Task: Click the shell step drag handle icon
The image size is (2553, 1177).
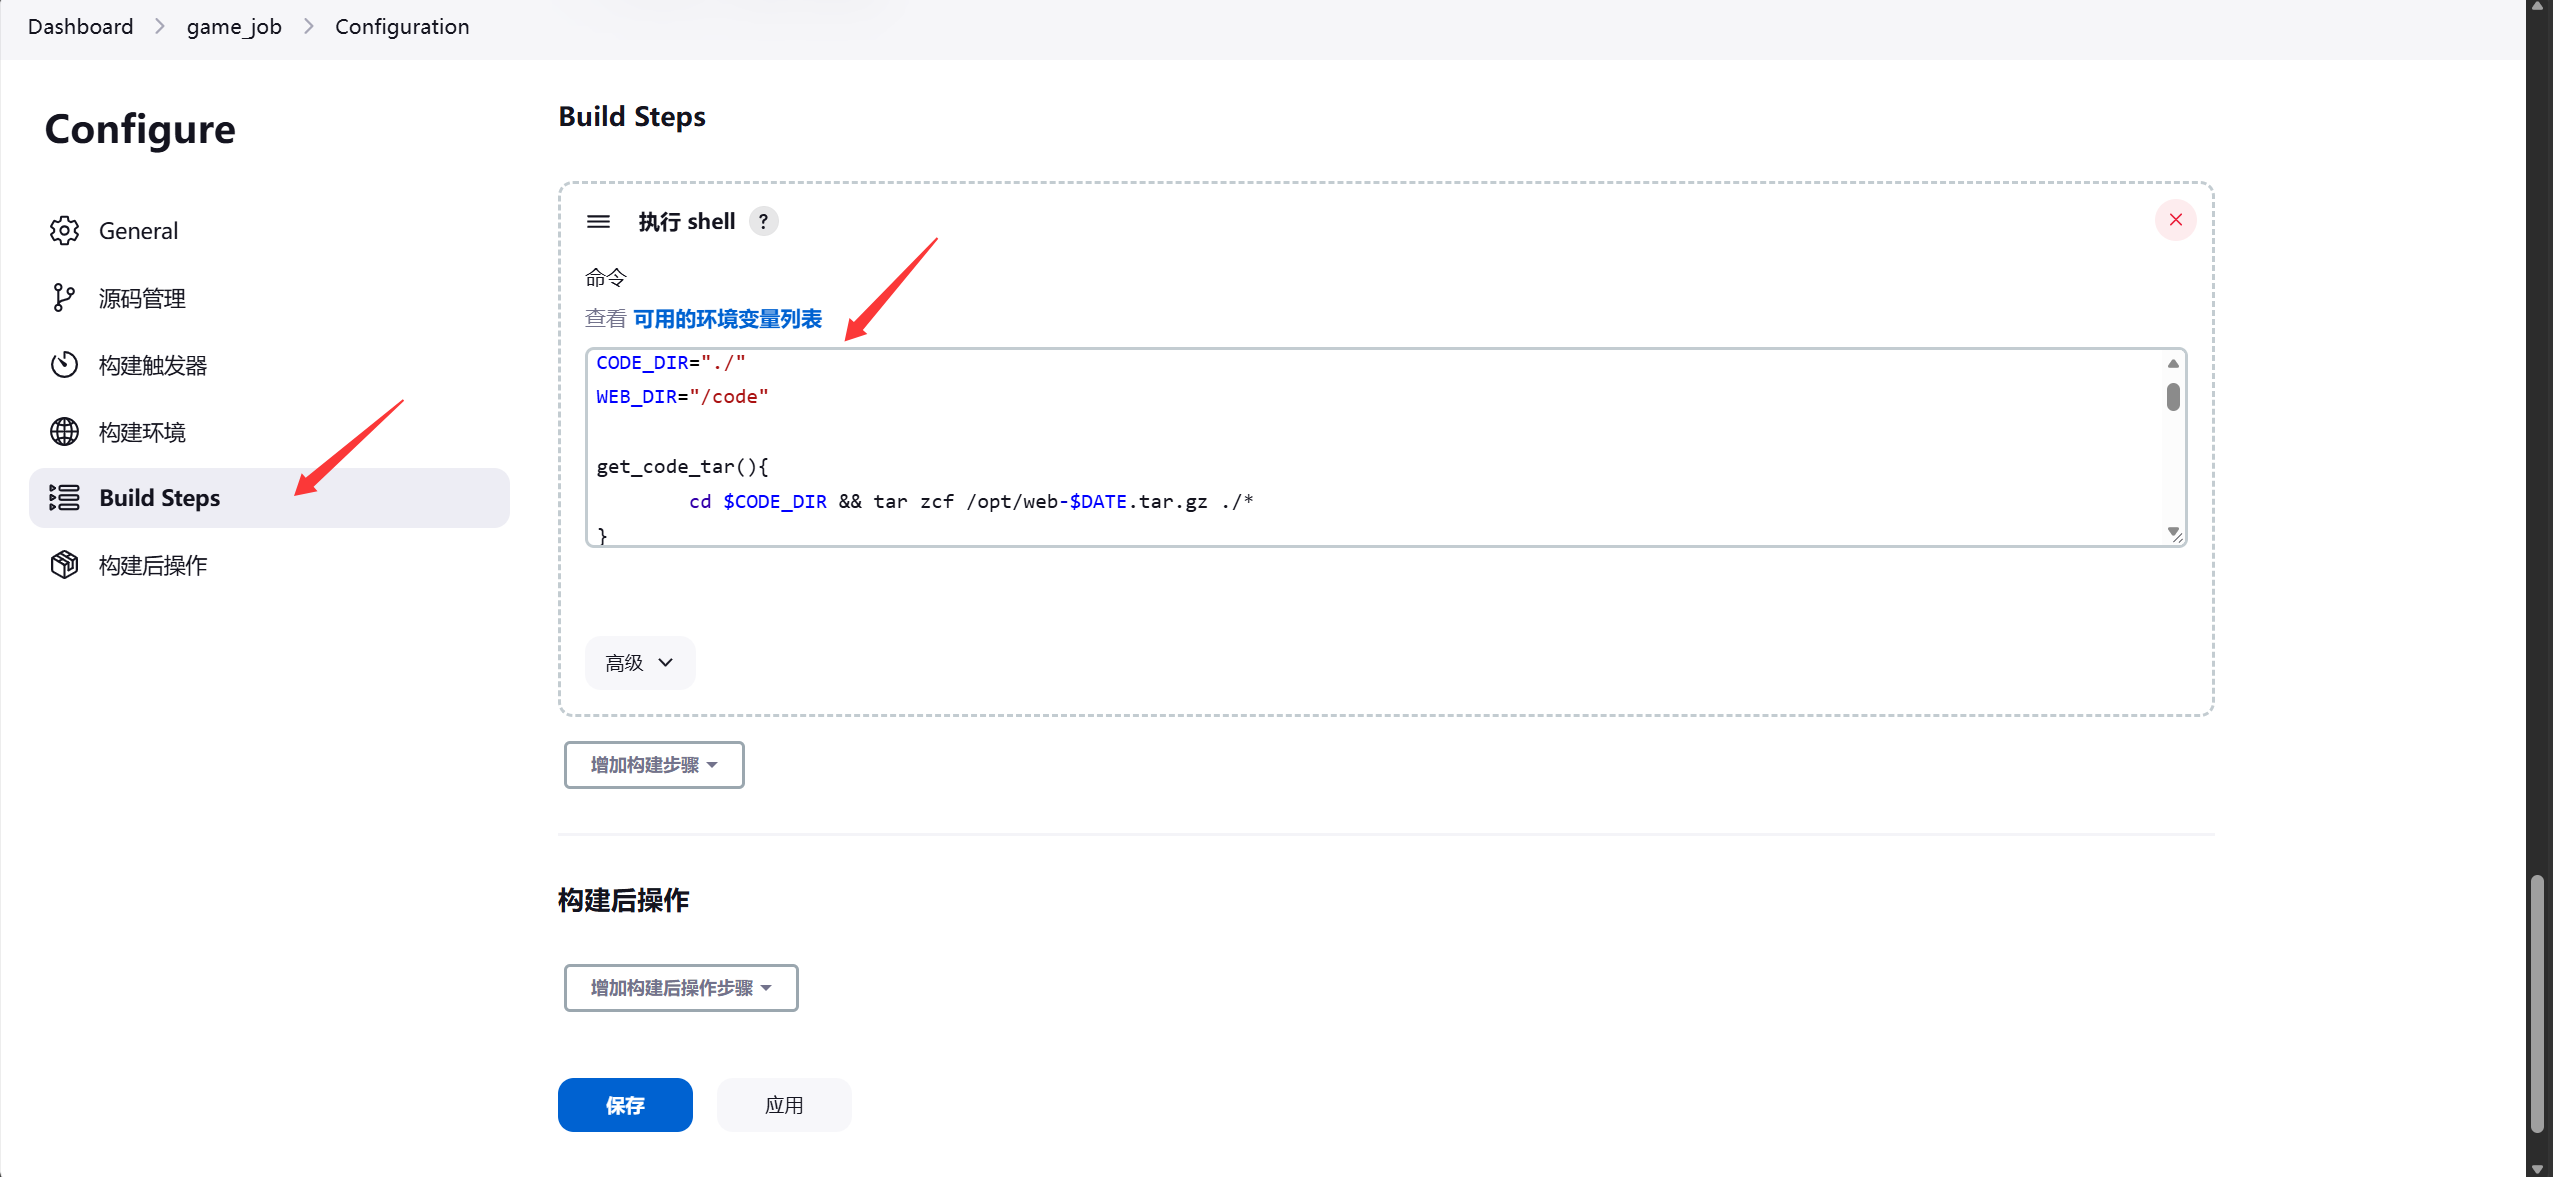Action: coord(598,221)
